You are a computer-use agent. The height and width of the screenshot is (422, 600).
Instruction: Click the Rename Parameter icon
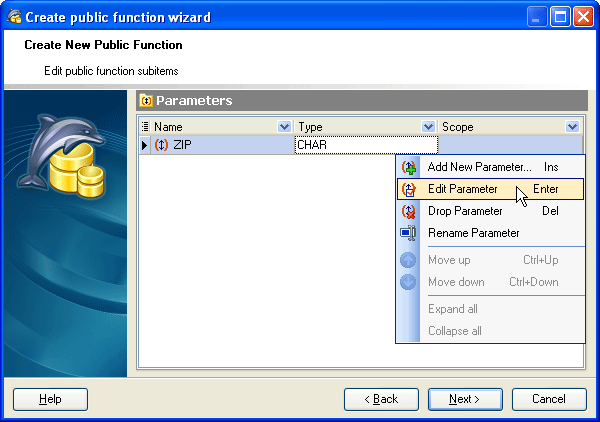[408, 233]
